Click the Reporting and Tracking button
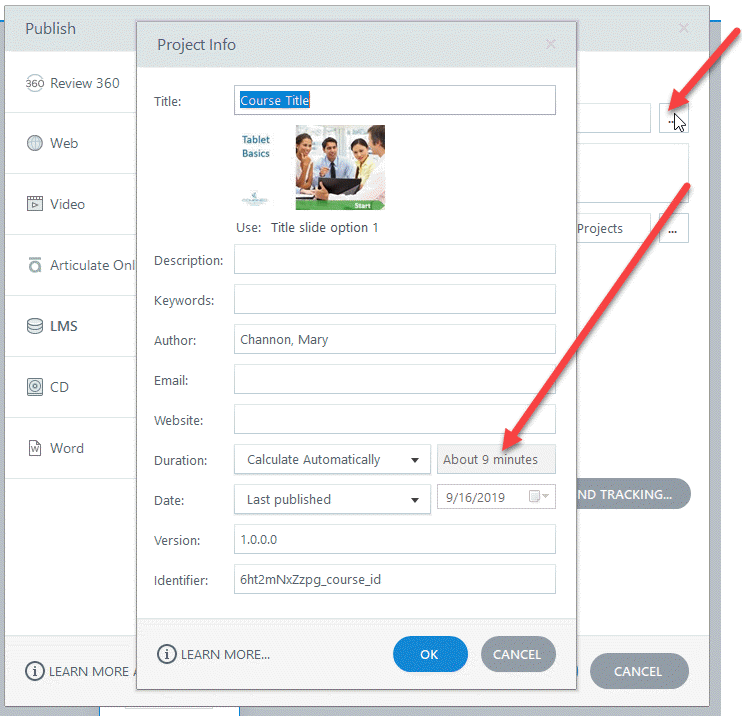 pos(633,494)
